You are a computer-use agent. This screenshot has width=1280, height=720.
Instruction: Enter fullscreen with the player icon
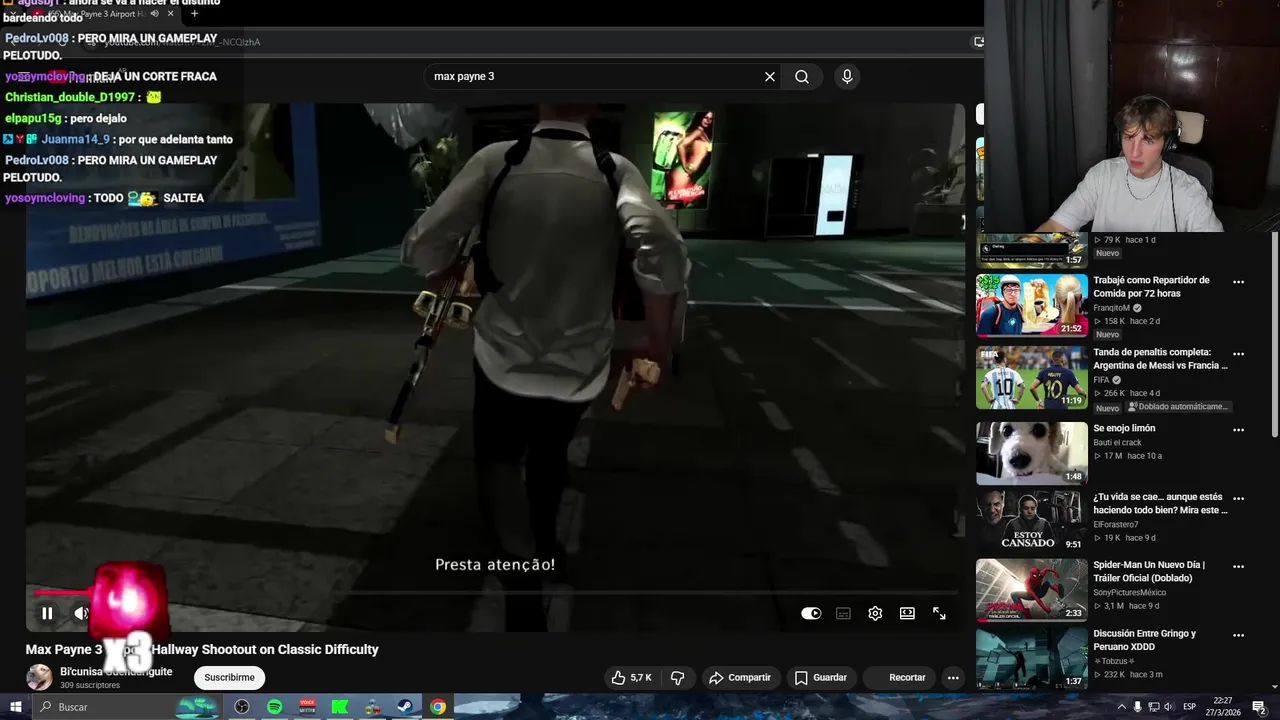[939, 613]
